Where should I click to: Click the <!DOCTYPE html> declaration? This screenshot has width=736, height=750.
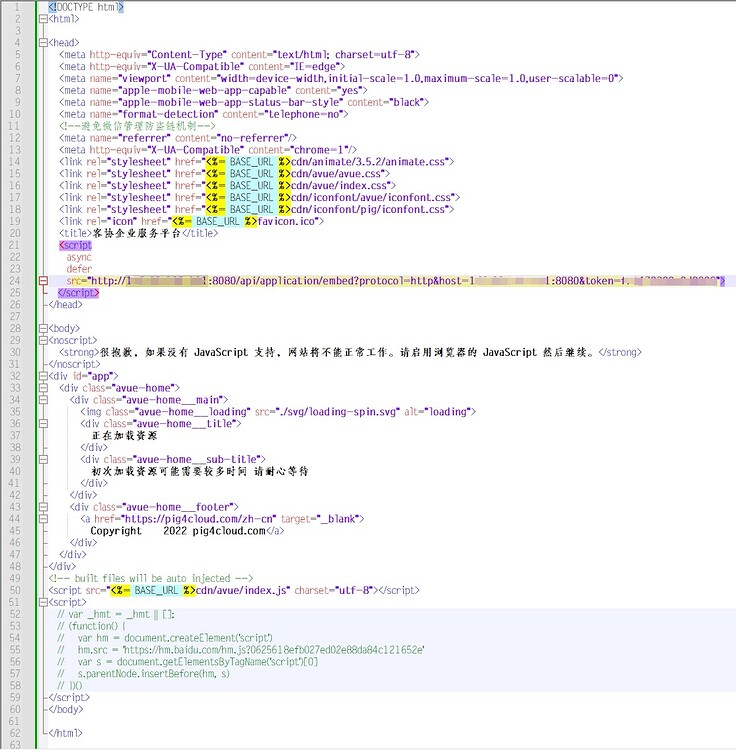[86, 7]
